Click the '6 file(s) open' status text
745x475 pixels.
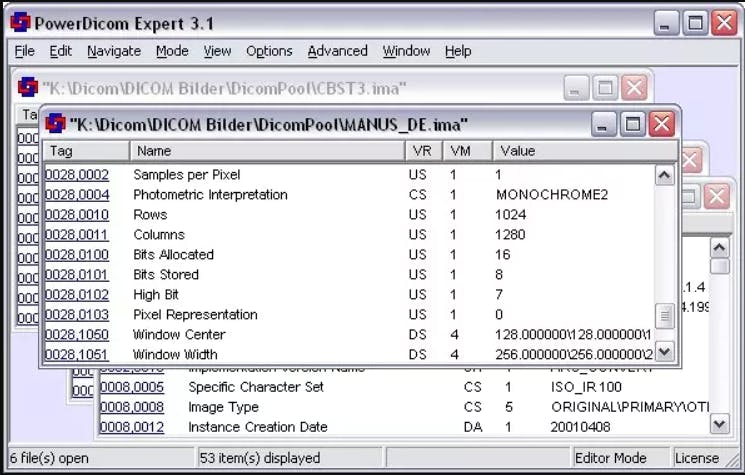[x=49, y=458]
